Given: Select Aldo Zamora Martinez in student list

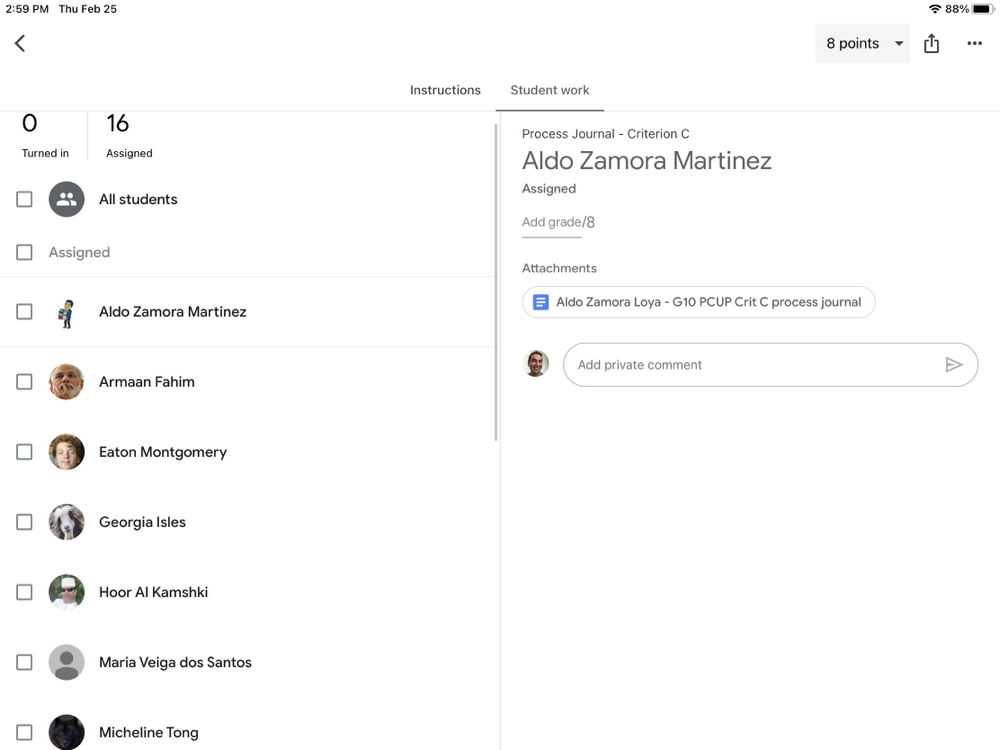Looking at the screenshot, I should (172, 312).
